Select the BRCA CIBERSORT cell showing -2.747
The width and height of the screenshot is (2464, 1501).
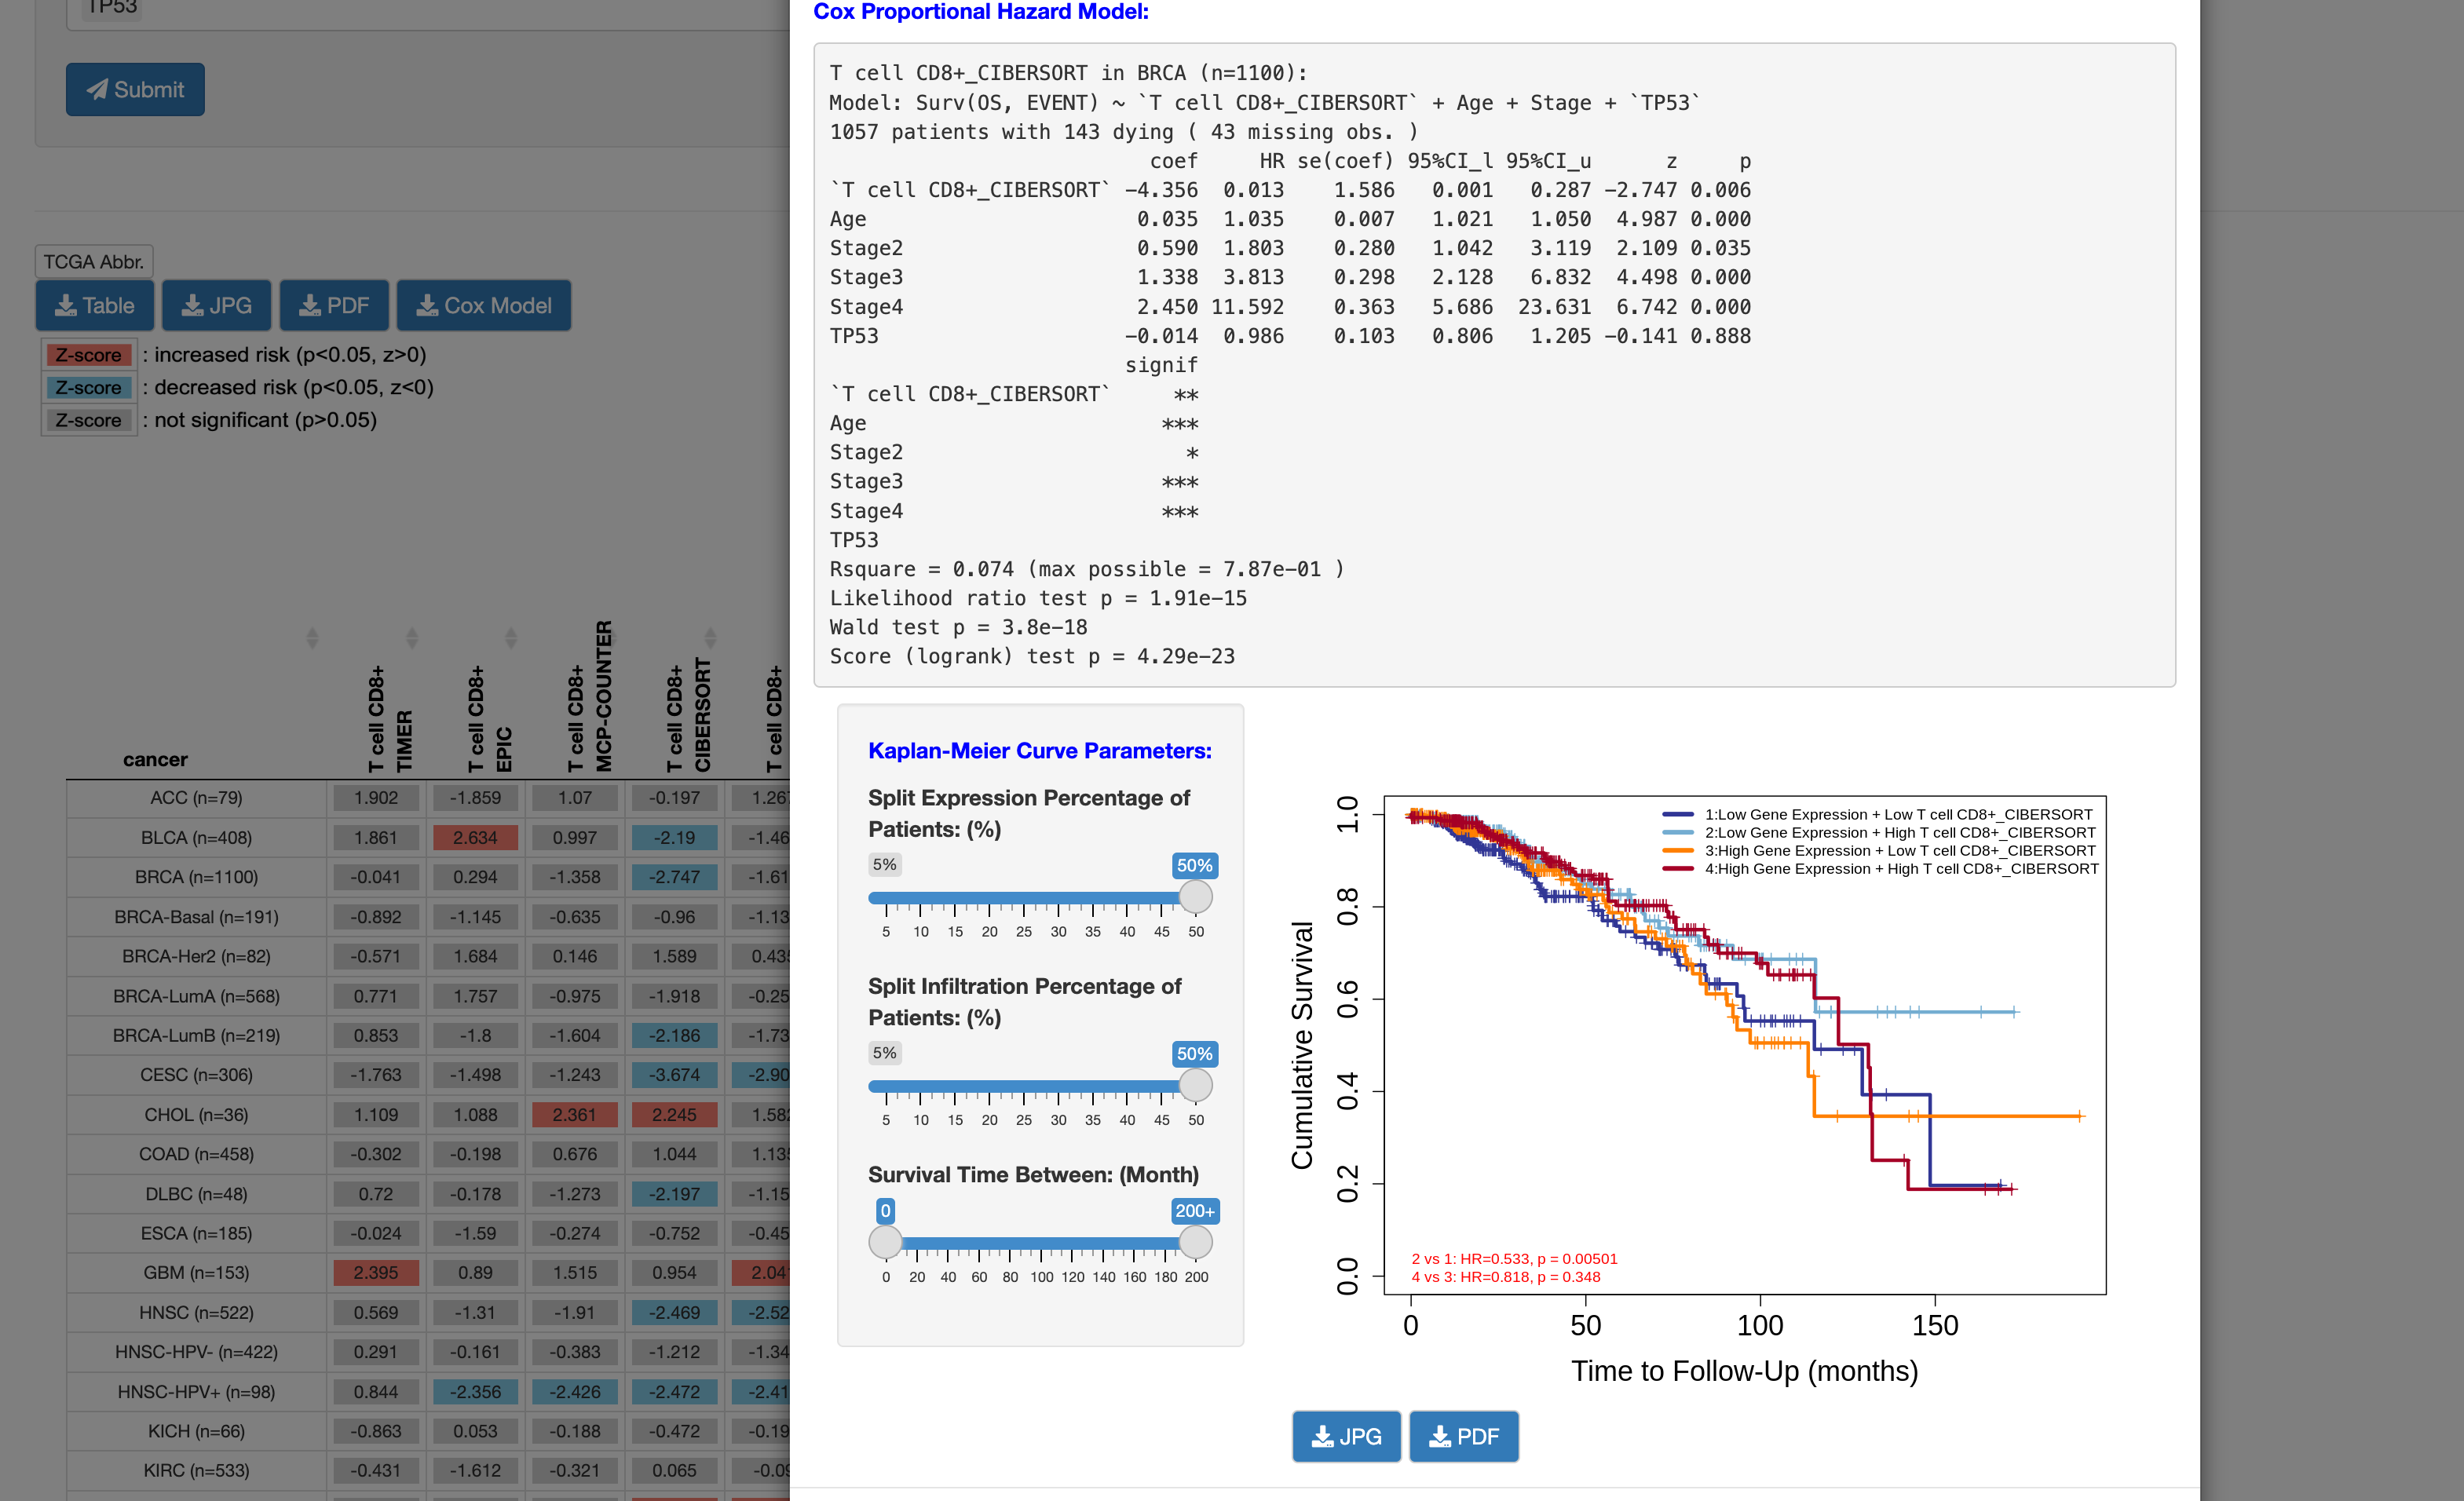click(x=674, y=877)
